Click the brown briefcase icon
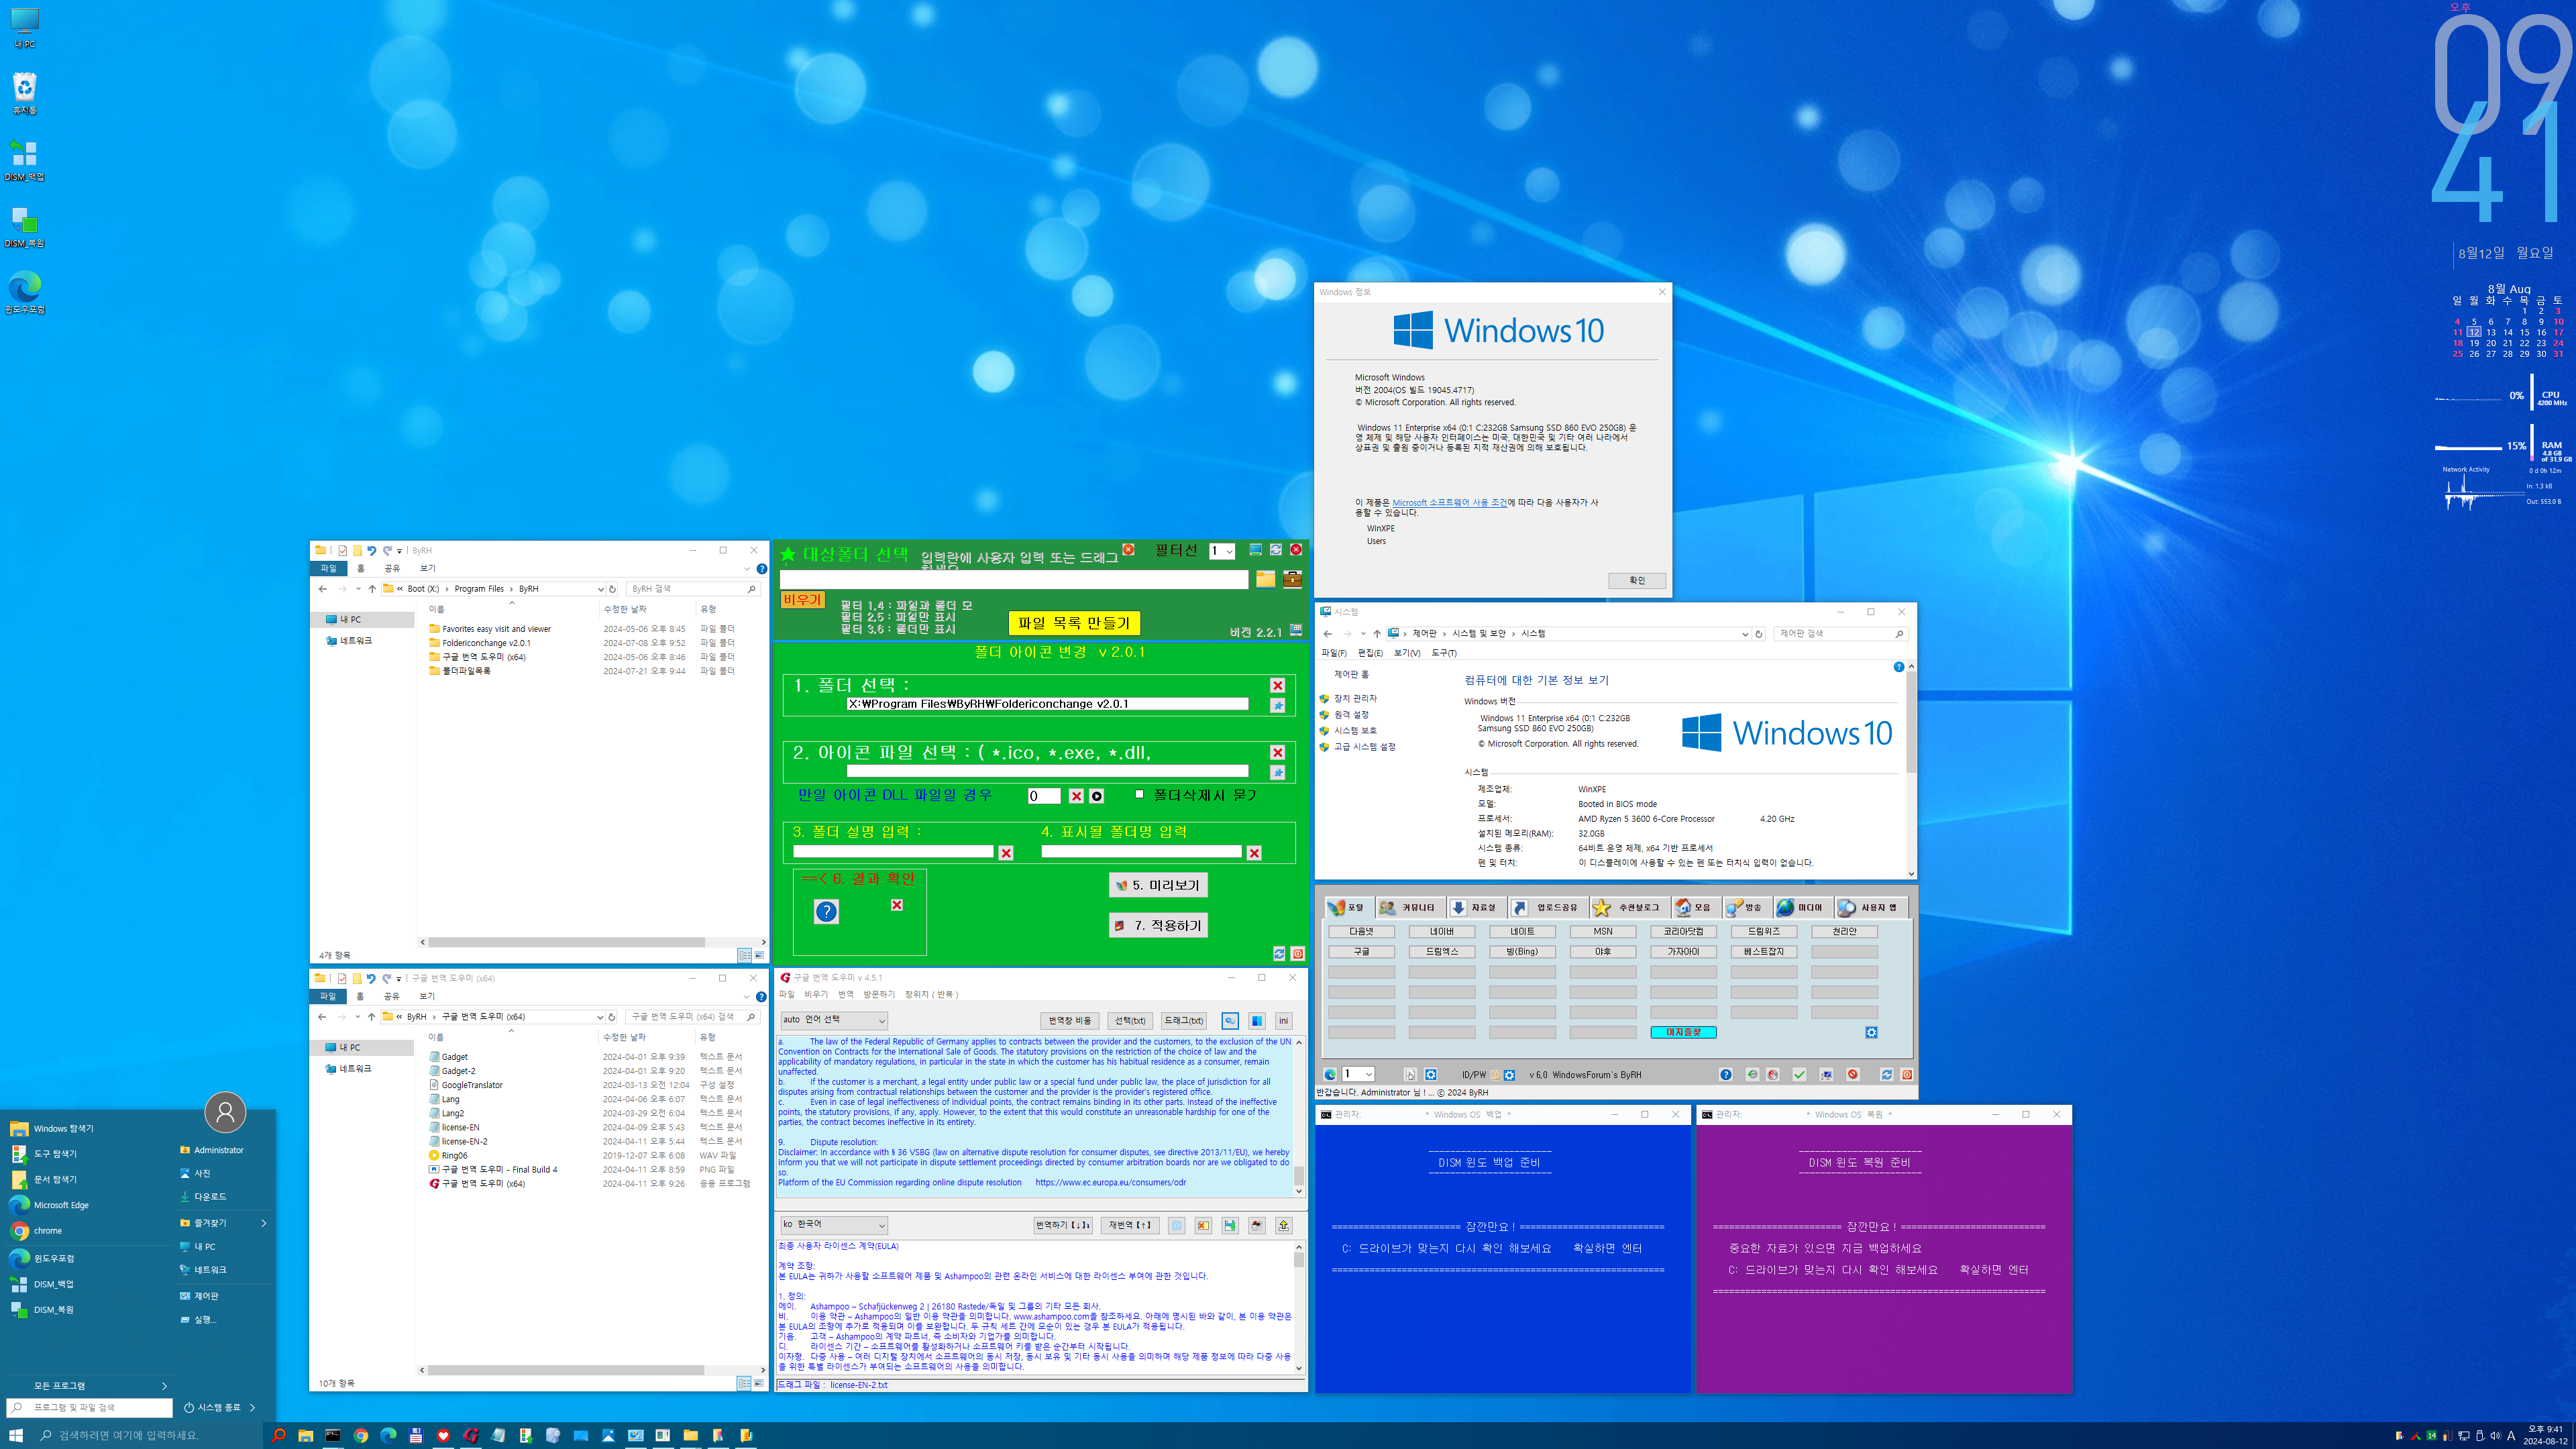 (x=1292, y=579)
